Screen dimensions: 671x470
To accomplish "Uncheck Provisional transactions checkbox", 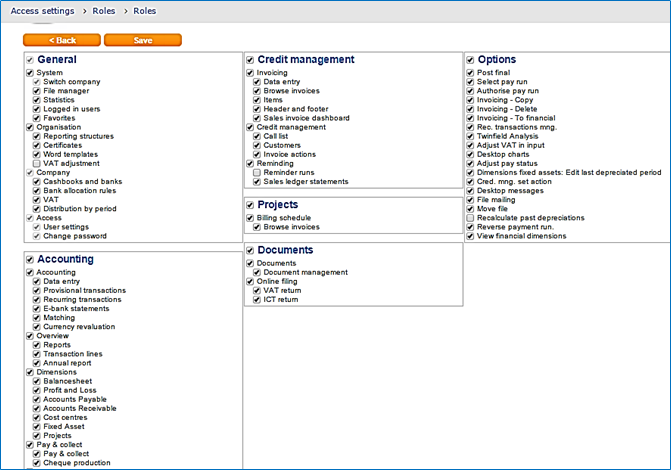I will 37,291.
